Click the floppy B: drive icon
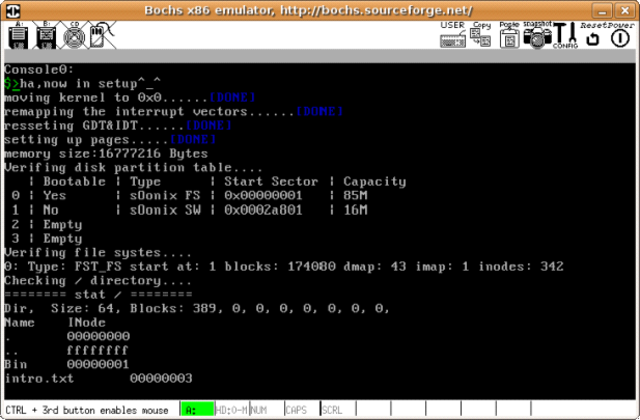 46,36
